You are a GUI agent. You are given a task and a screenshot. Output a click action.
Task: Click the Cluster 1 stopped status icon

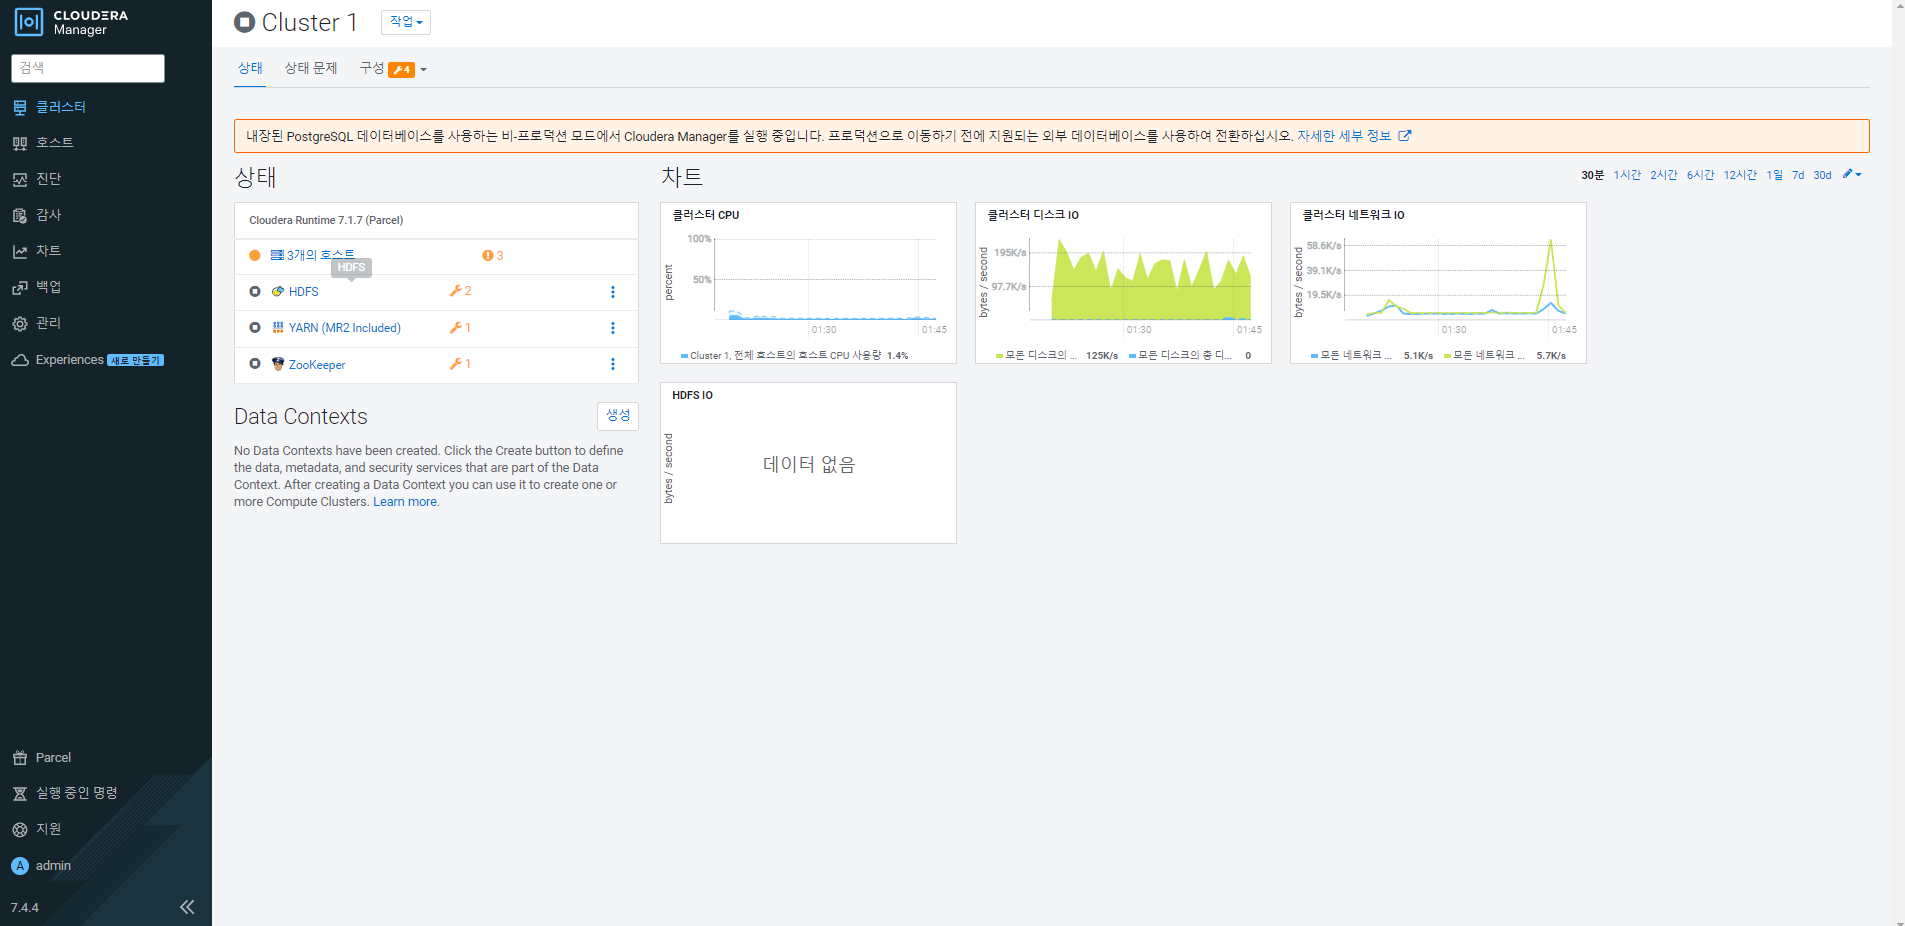coord(244,22)
